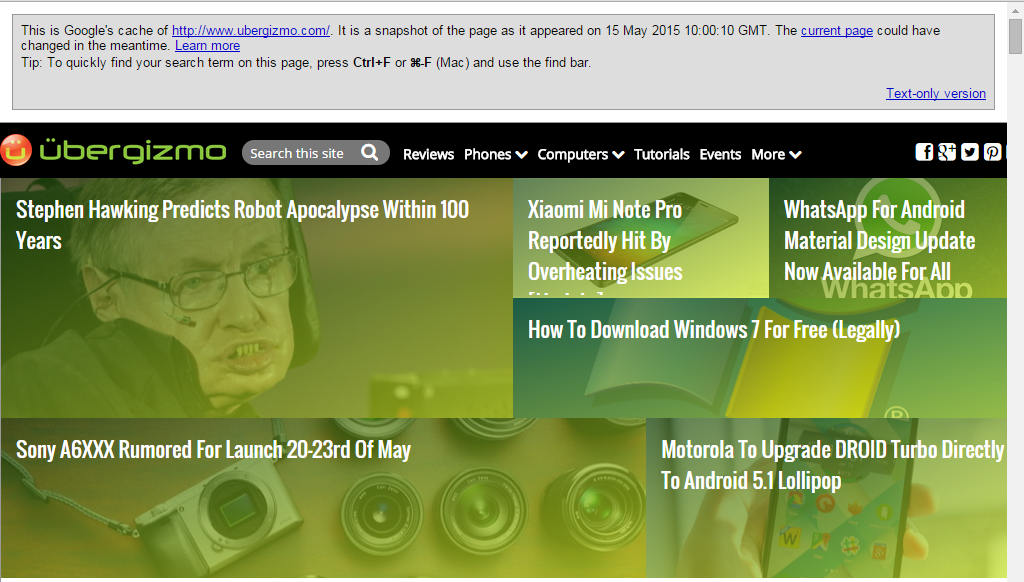
Task: Open the Events menu item
Action: coord(720,155)
